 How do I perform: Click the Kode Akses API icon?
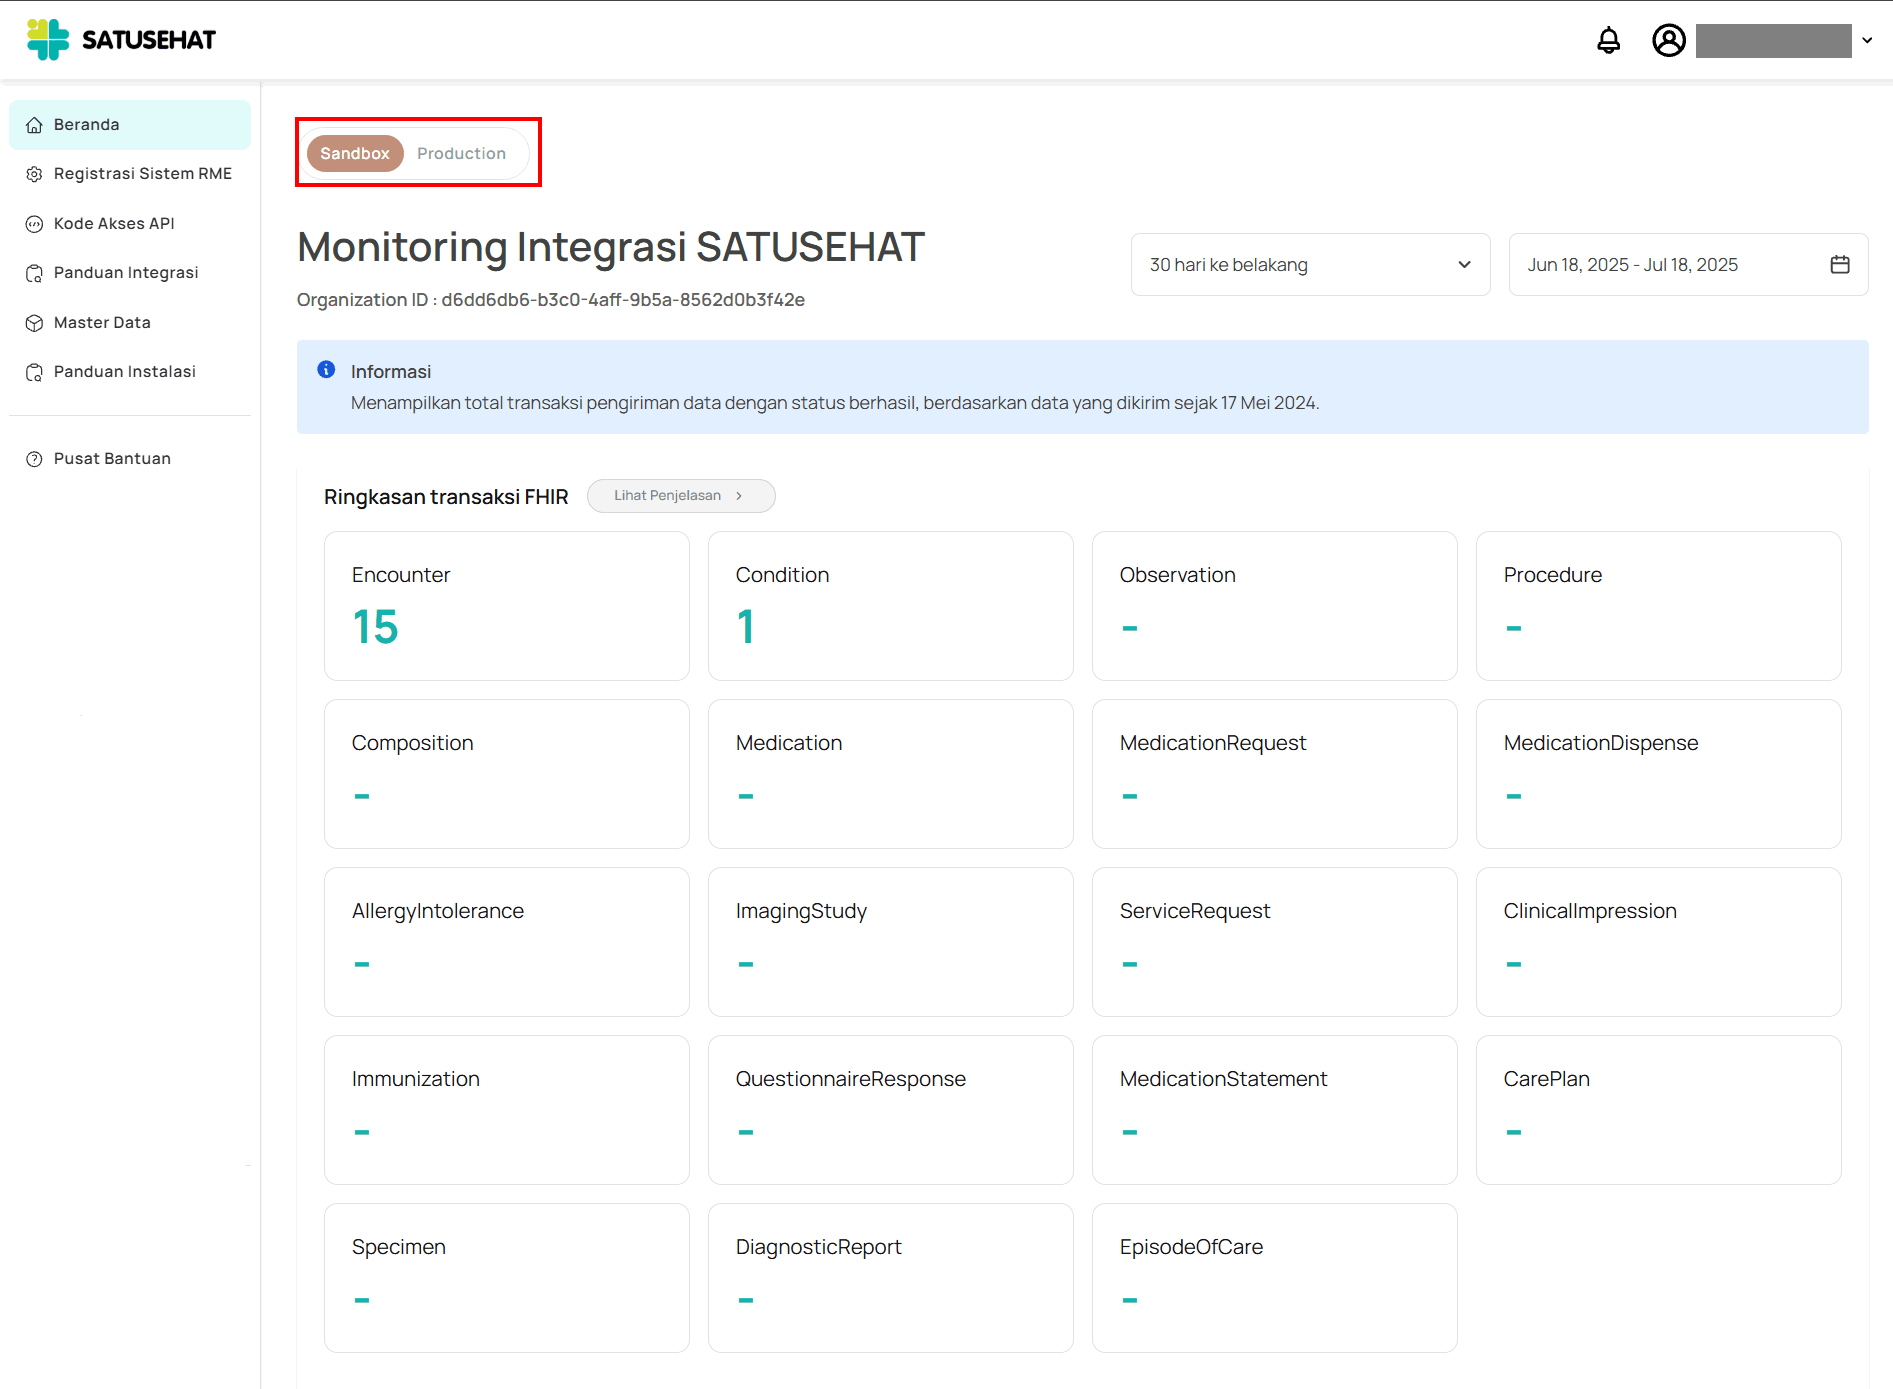coord(35,223)
